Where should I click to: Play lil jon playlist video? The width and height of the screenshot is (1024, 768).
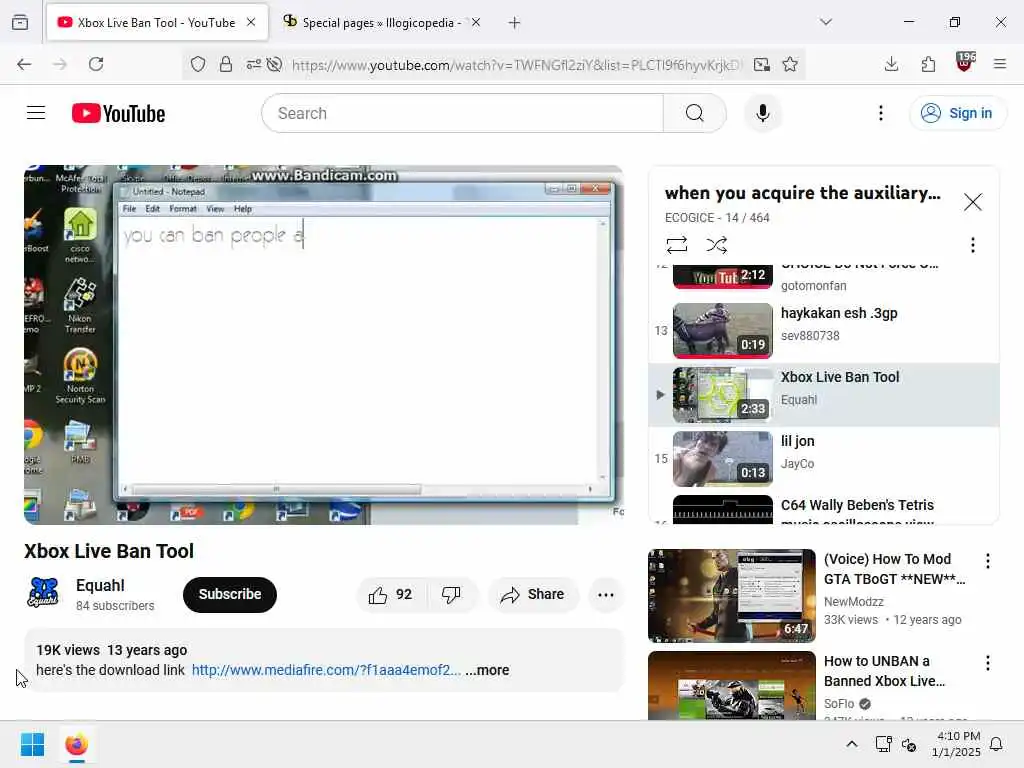pyautogui.click(x=824, y=458)
